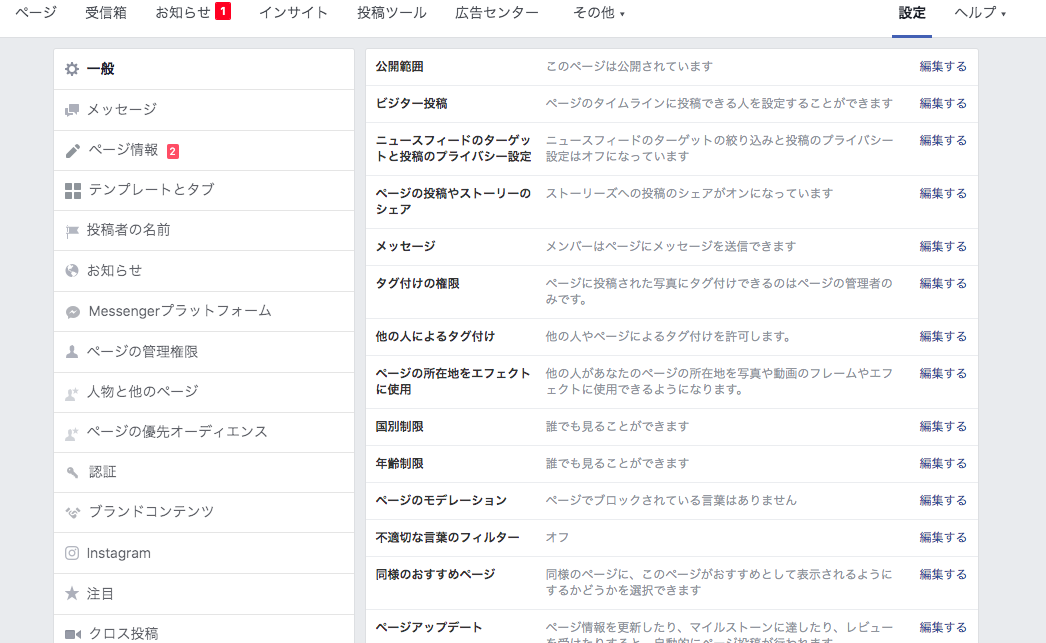
Task: Select the star icon beside 注目
Action: tap(70, 593)
